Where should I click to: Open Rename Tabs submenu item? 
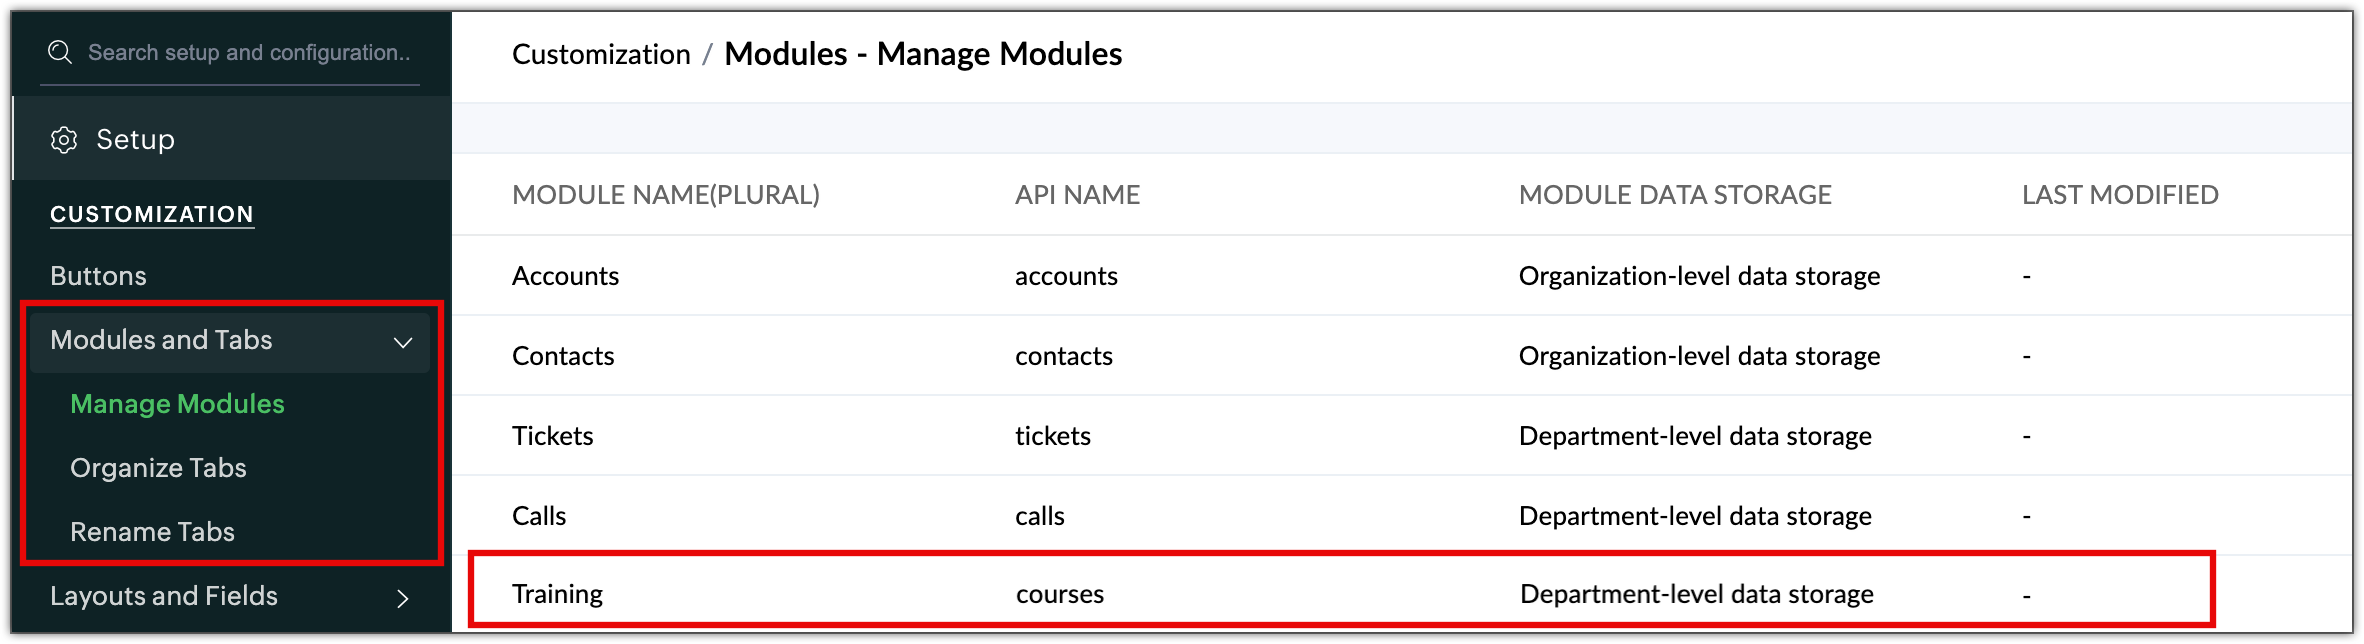(152, 532)
